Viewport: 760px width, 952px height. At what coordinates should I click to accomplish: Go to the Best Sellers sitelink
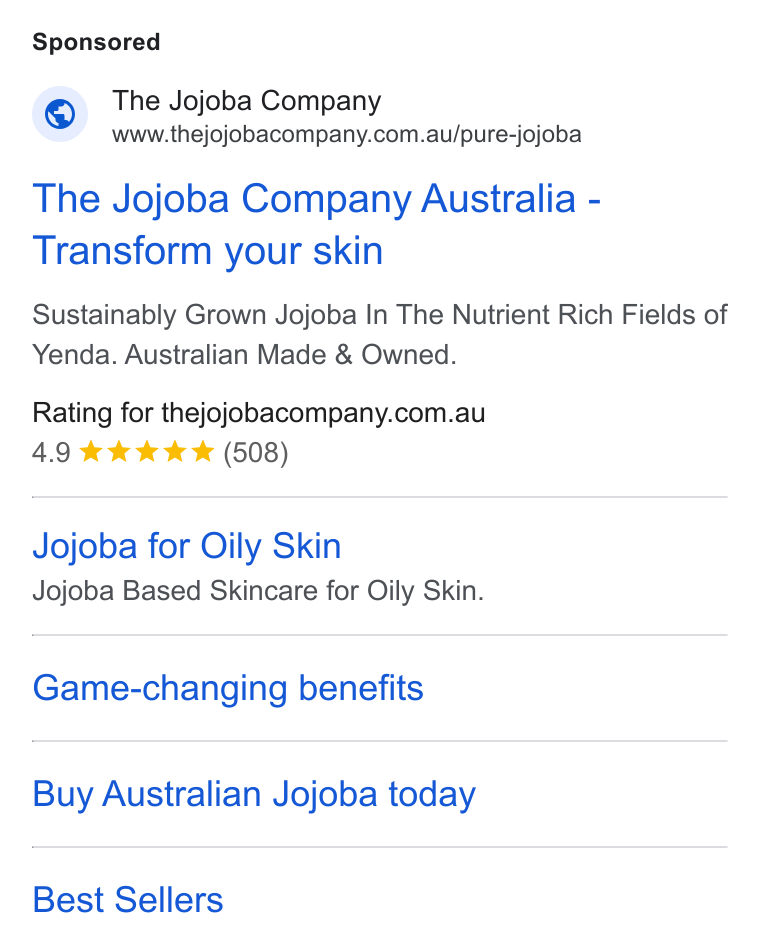(x=127, y=900)
